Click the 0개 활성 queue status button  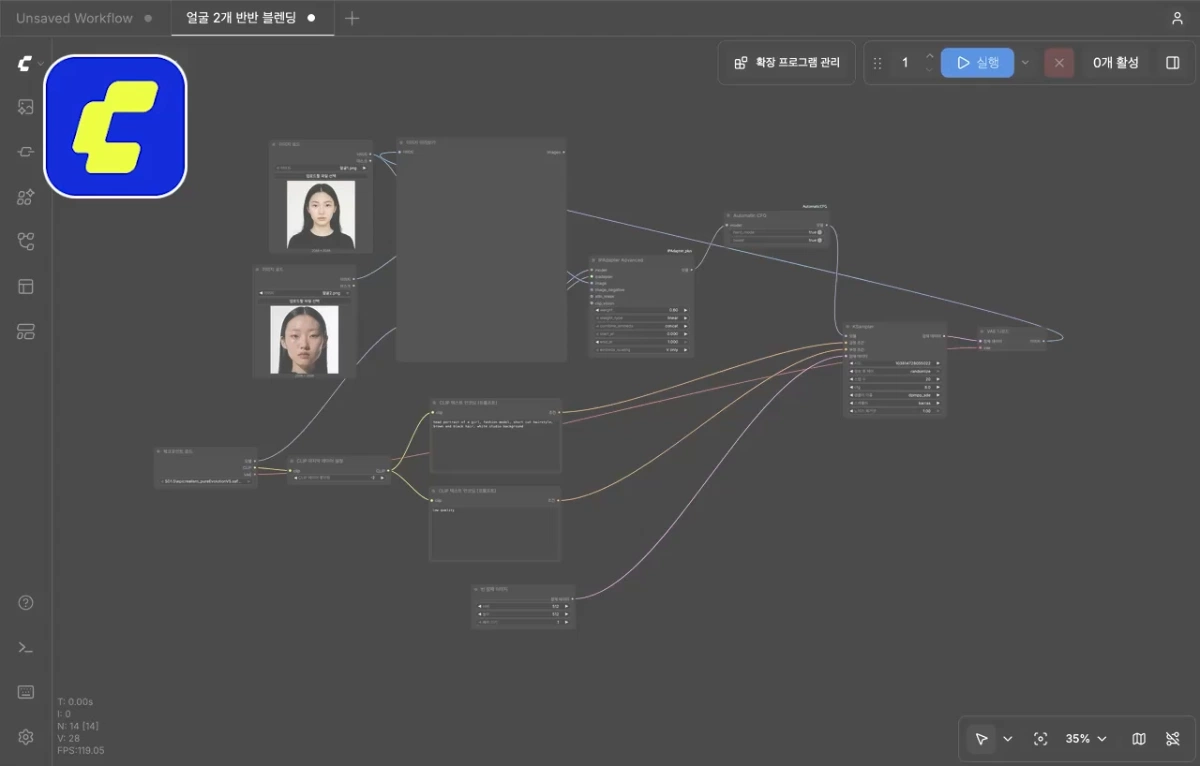click(1115, 63)
